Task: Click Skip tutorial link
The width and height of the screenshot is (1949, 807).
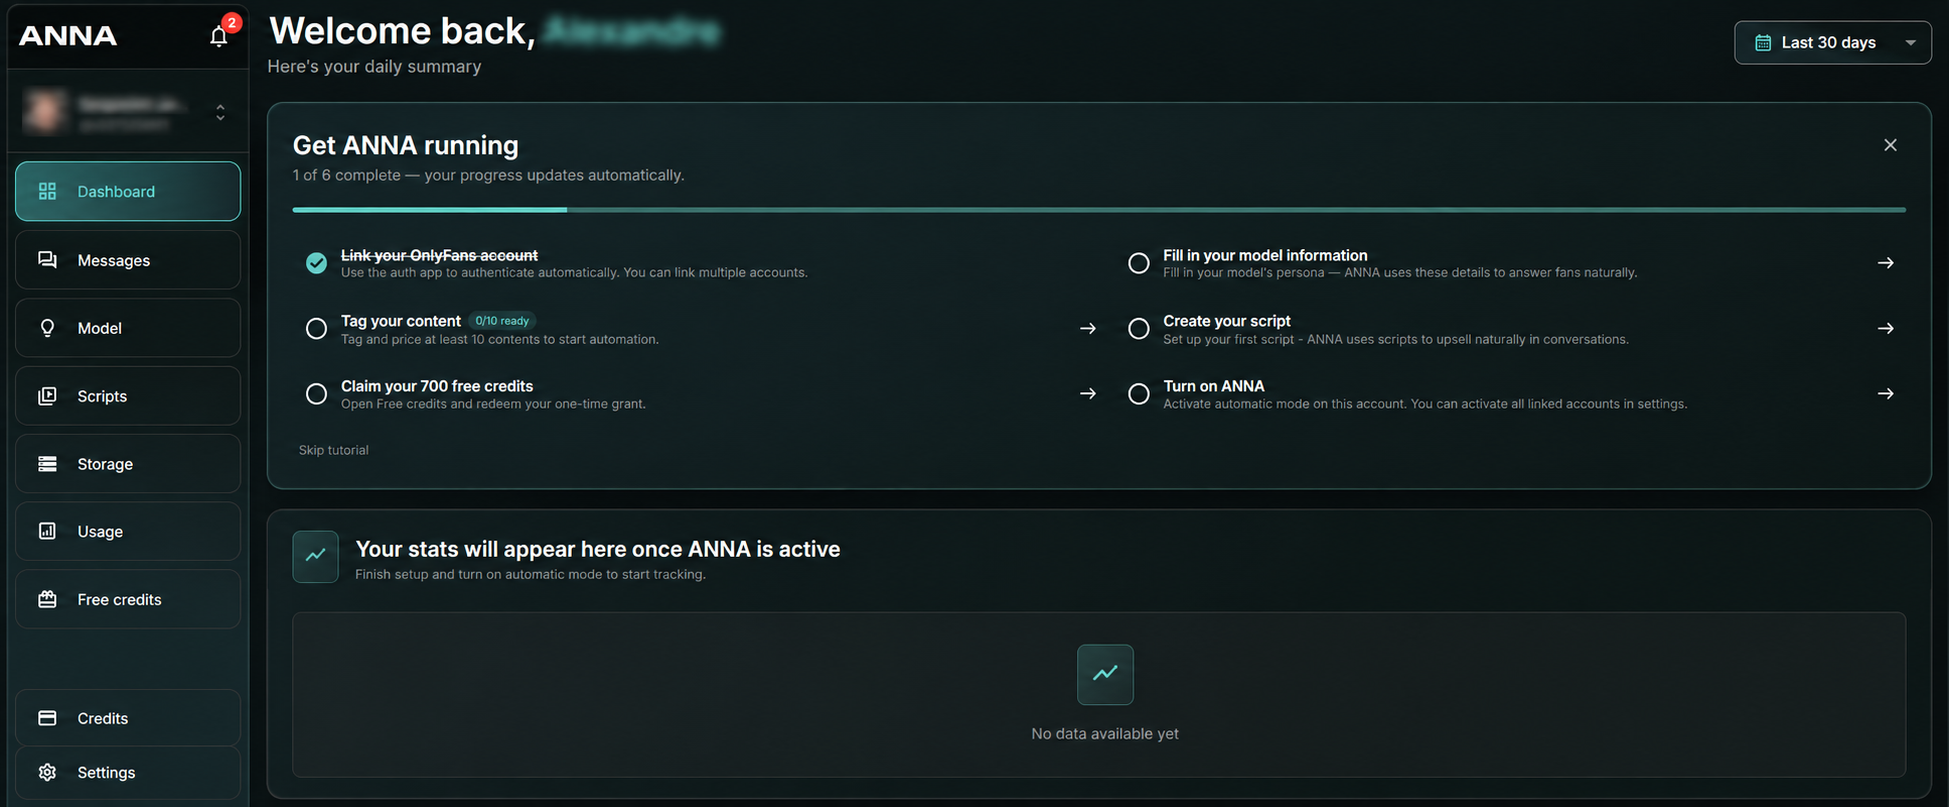Action: 333,450
